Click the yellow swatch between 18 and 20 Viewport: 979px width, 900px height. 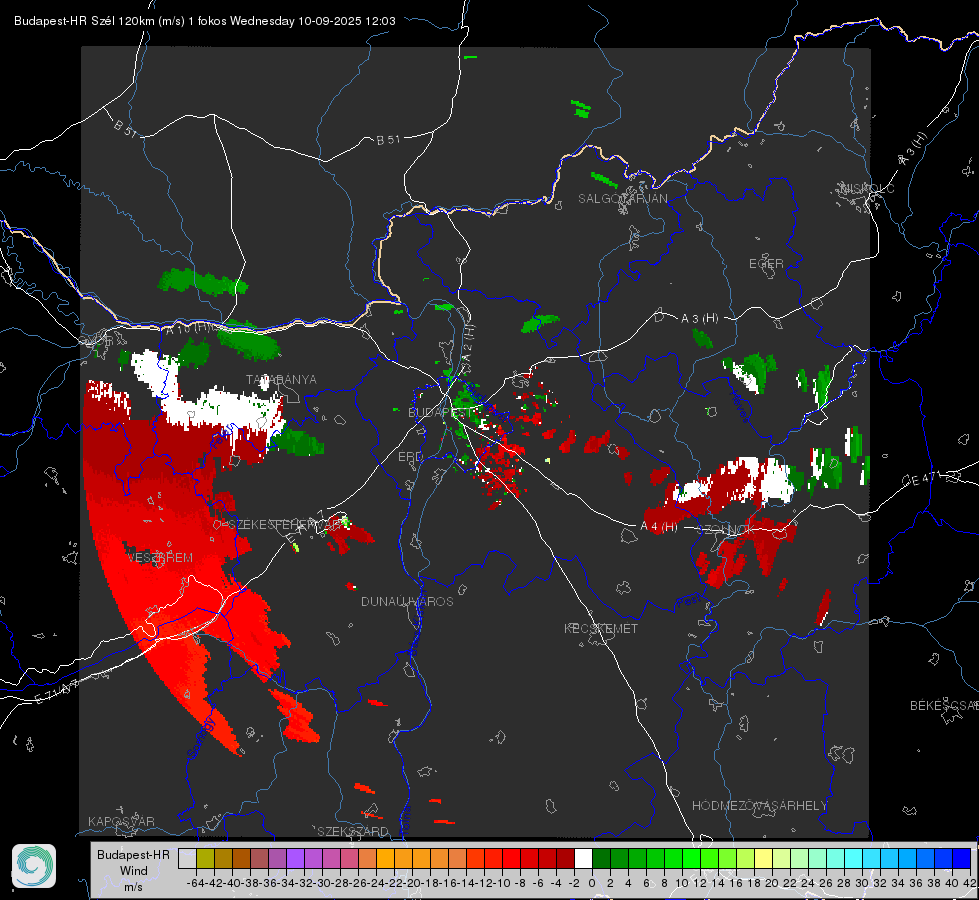click(763, 859)
